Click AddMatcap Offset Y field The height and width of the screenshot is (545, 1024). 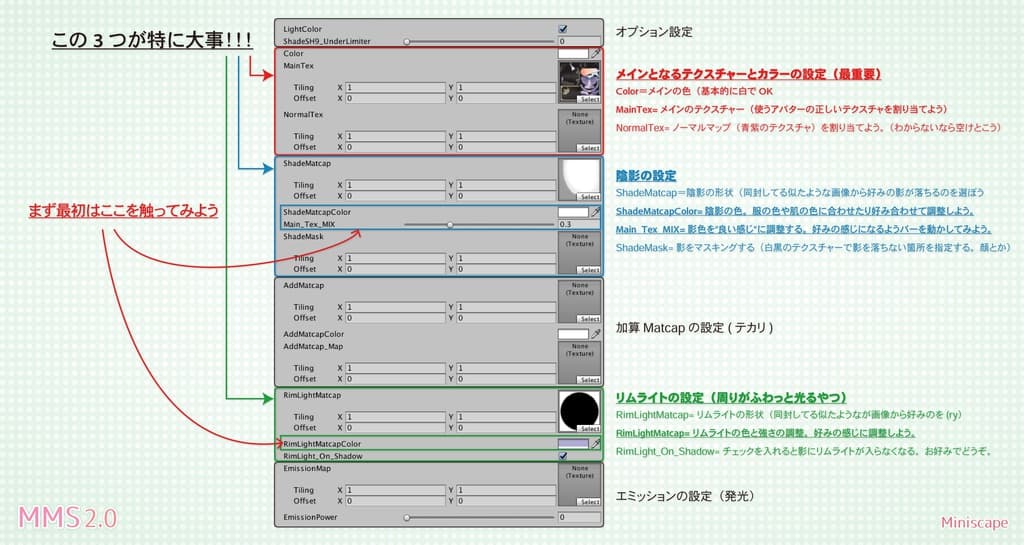pyautogui.click(x=506, y=318)
